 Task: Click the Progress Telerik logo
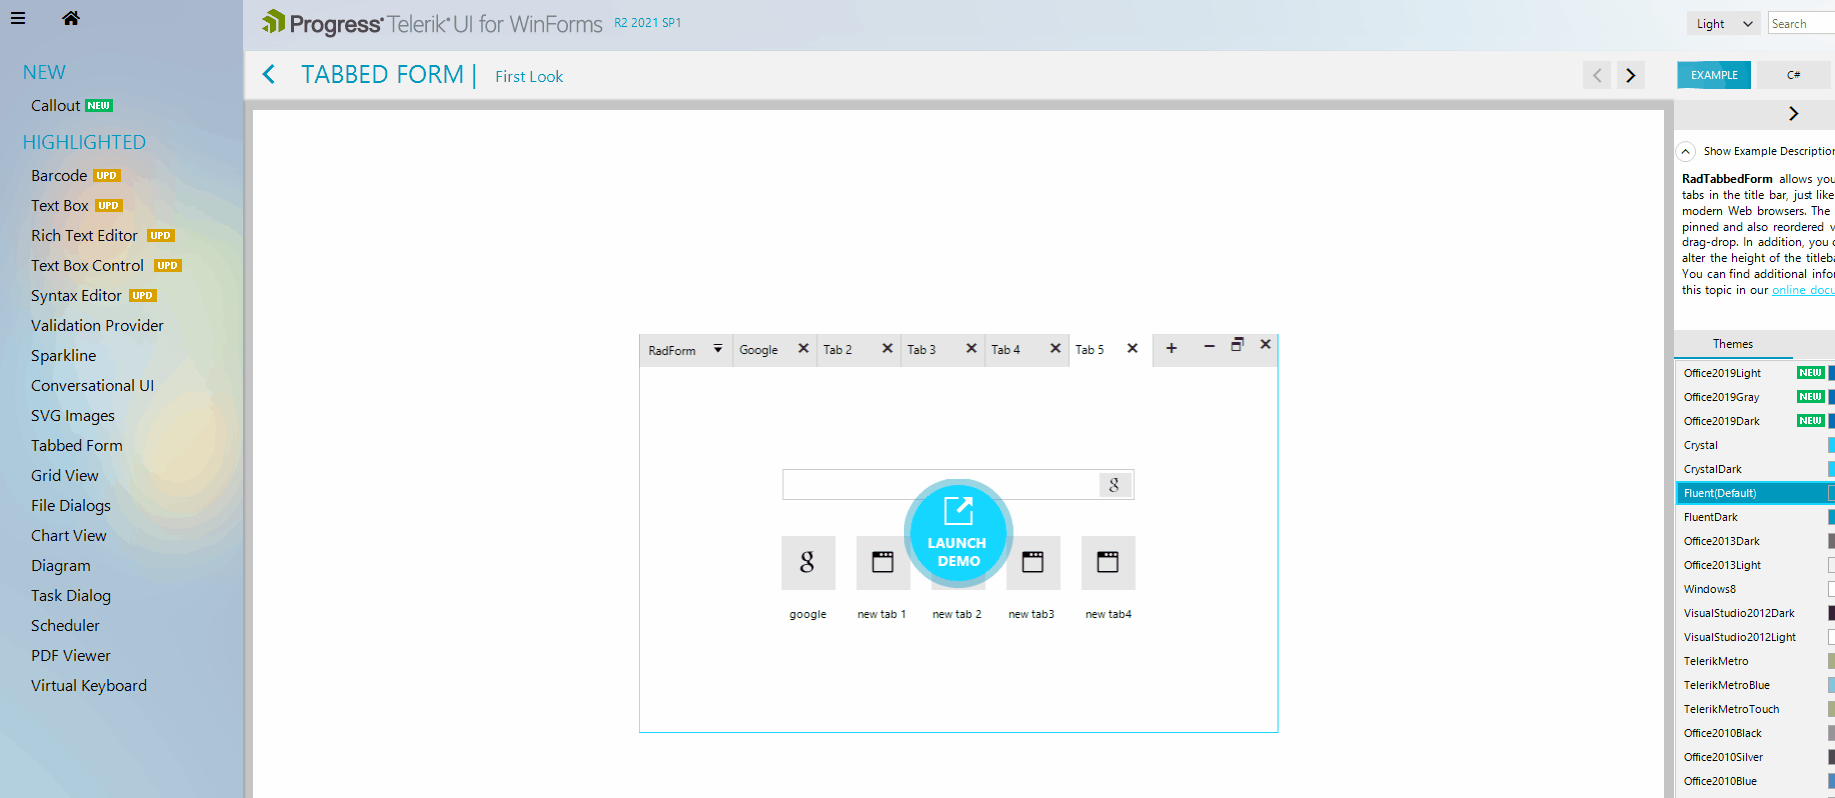(432, 23)
